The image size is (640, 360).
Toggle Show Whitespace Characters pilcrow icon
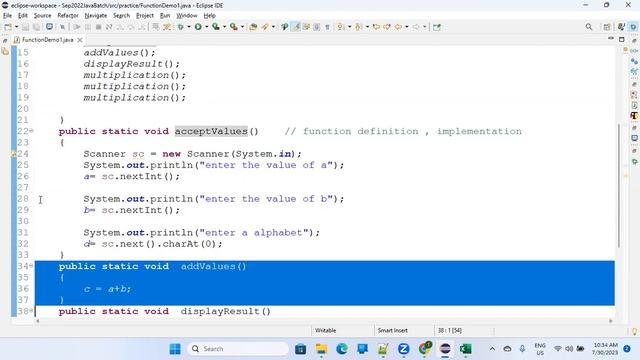[x=327, y=27]
